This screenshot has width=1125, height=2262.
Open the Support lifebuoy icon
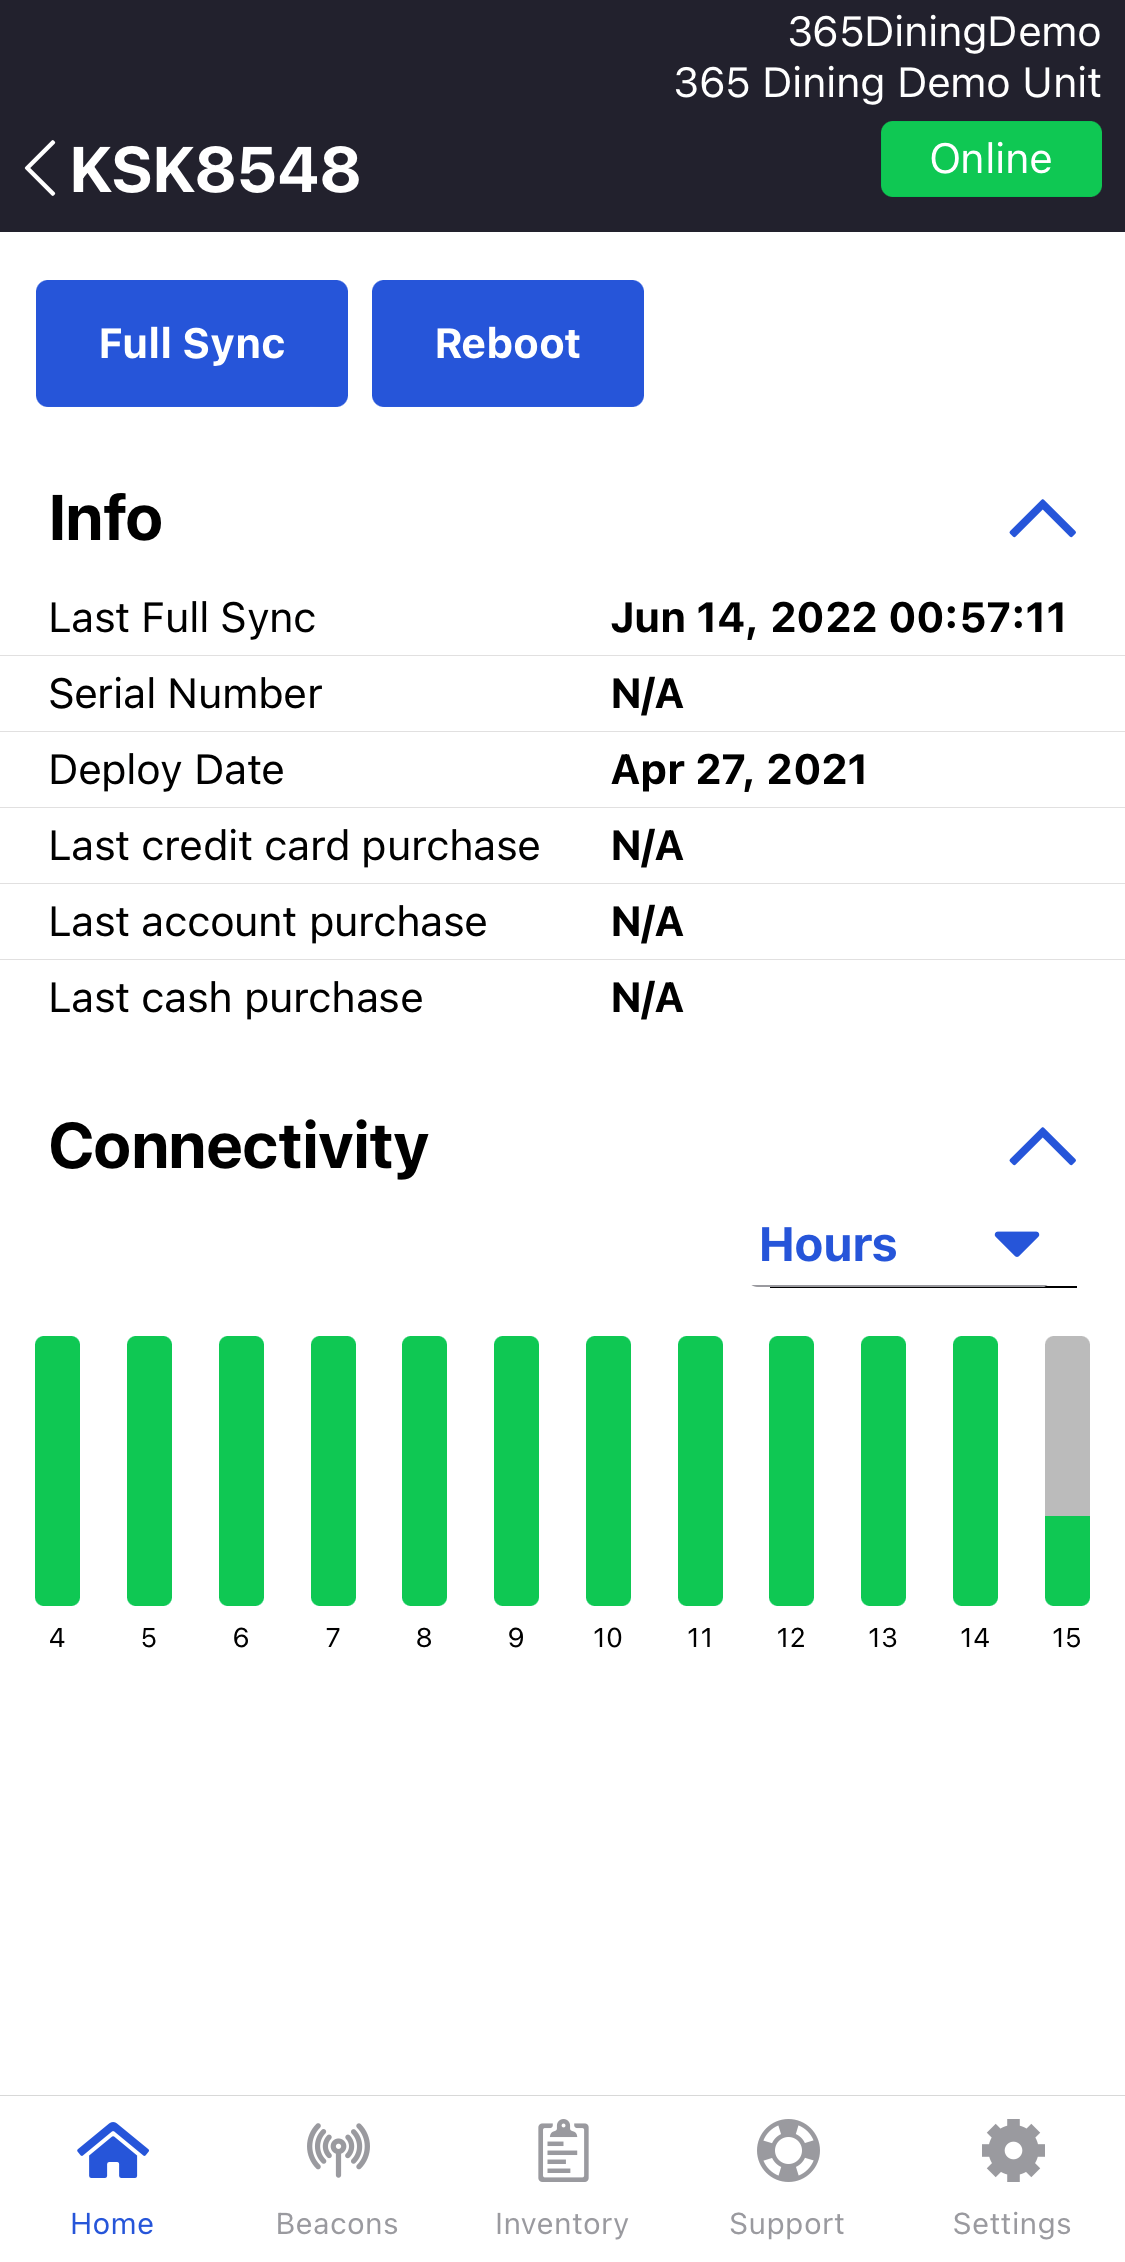click(x=788, y=2150)
